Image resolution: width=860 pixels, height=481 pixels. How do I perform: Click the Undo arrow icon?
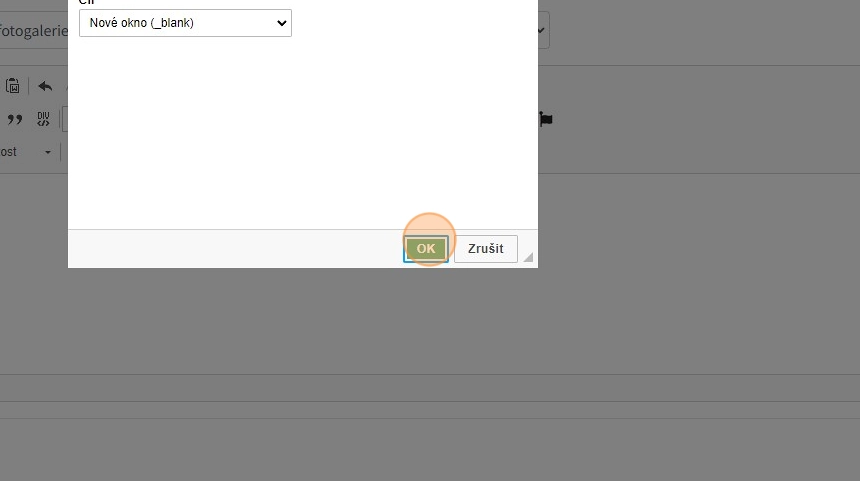[45, 86]
